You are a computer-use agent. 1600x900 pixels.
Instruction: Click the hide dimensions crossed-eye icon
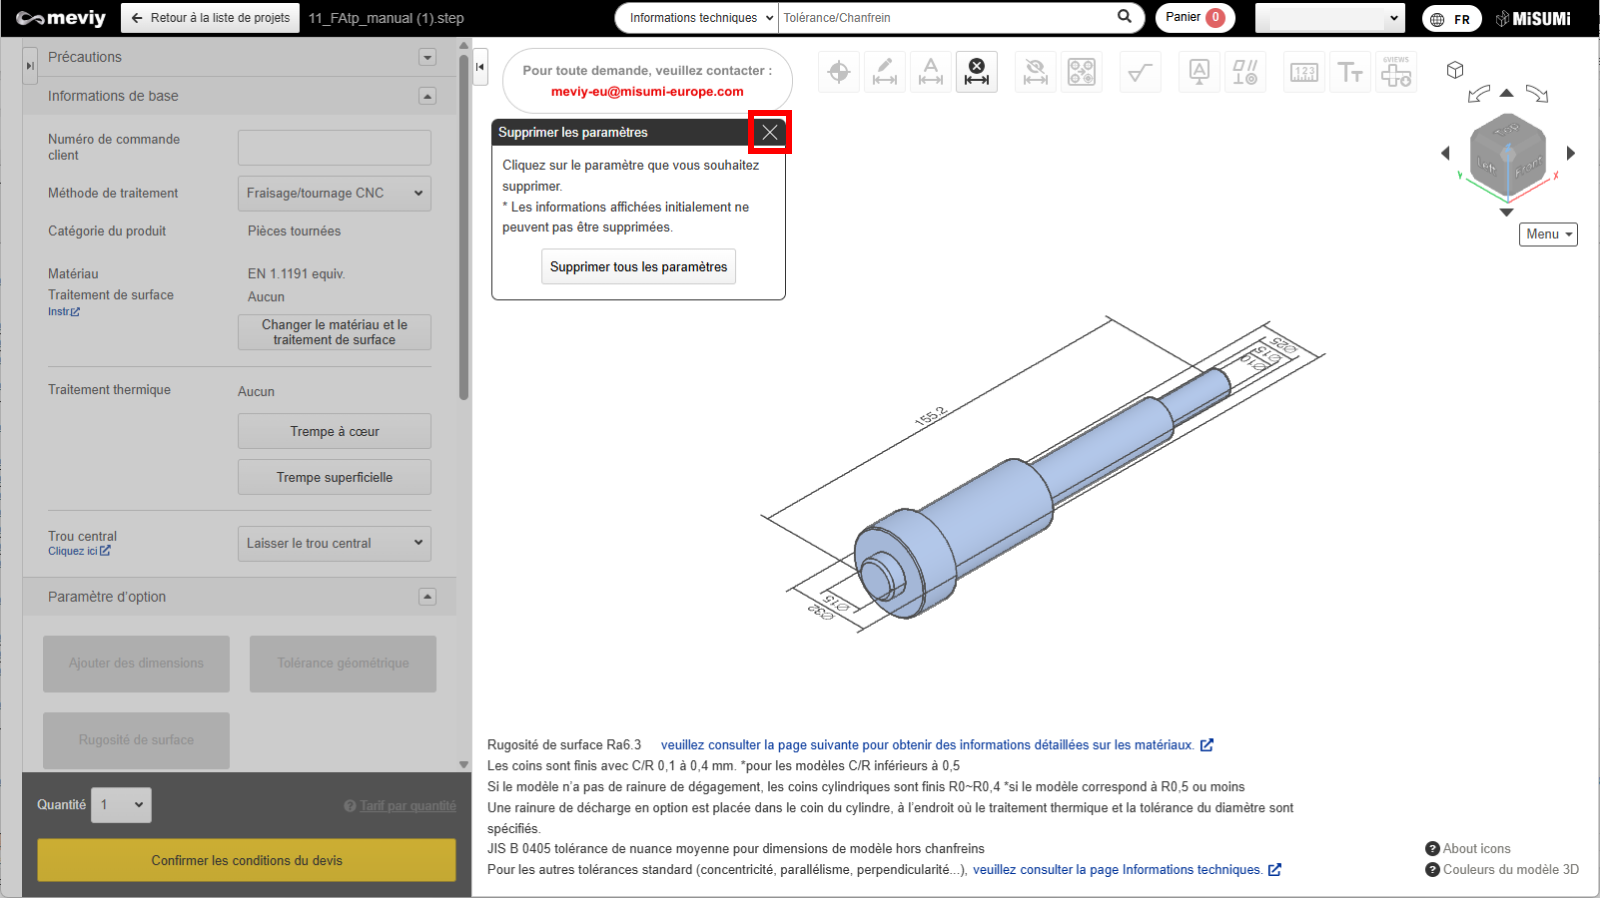click(1036, 72)
